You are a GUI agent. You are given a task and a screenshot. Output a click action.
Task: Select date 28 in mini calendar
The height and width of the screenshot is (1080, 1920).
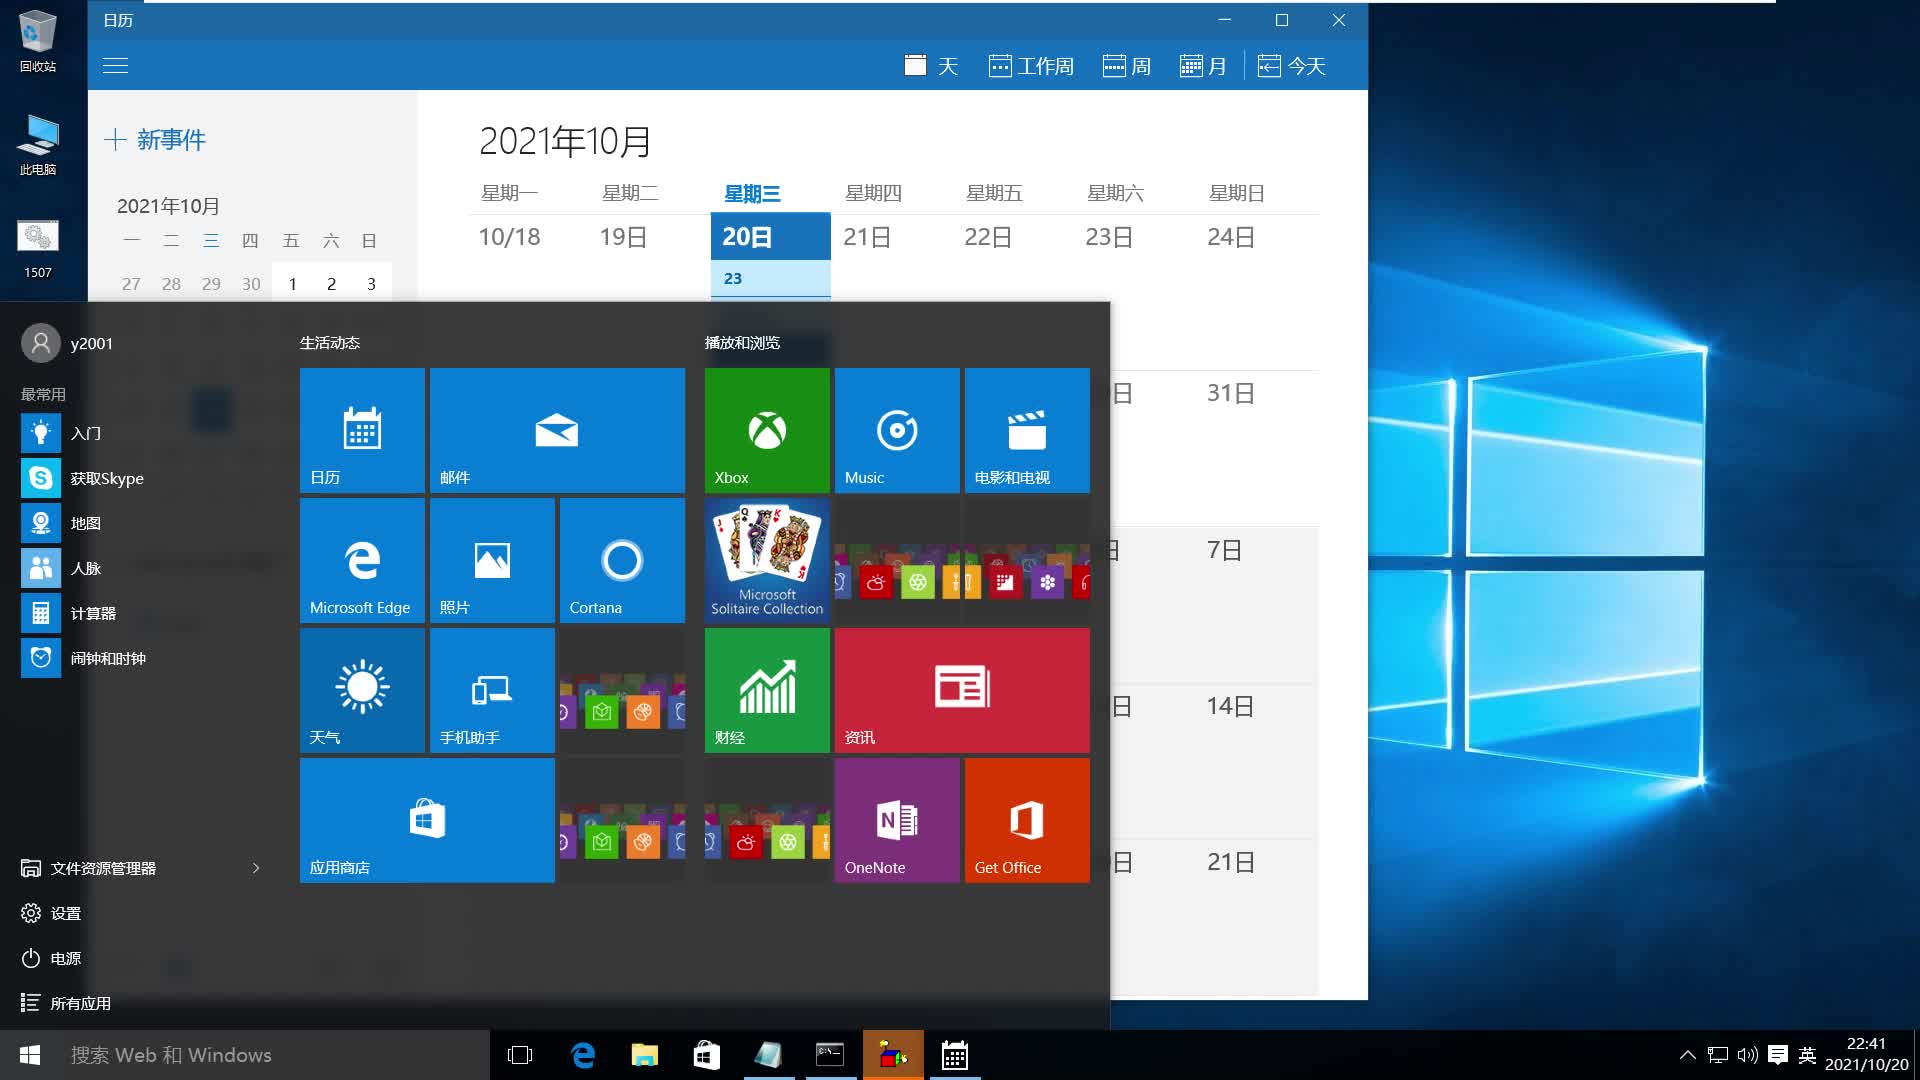pyautogui.click(x=171, y=284)
